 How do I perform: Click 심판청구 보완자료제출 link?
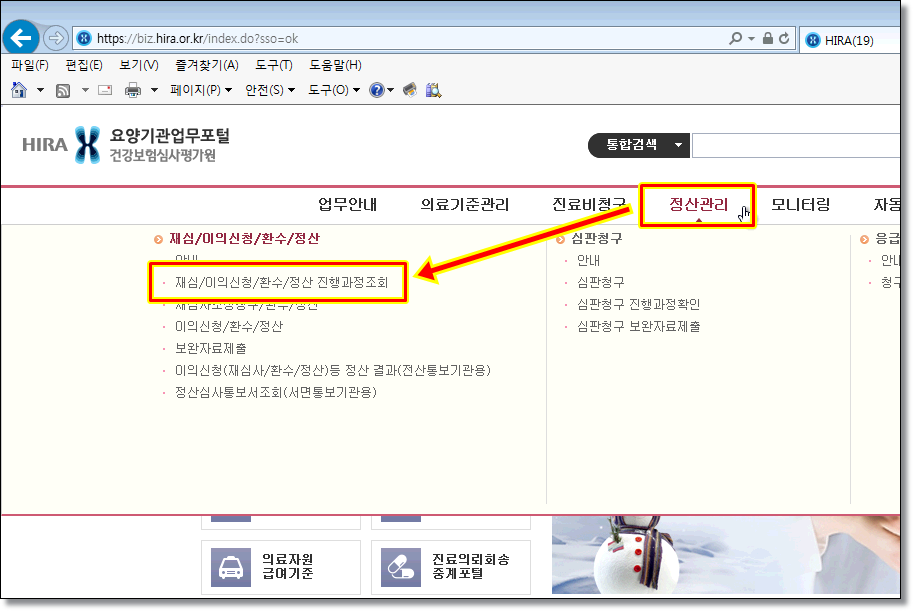point(638,326)
